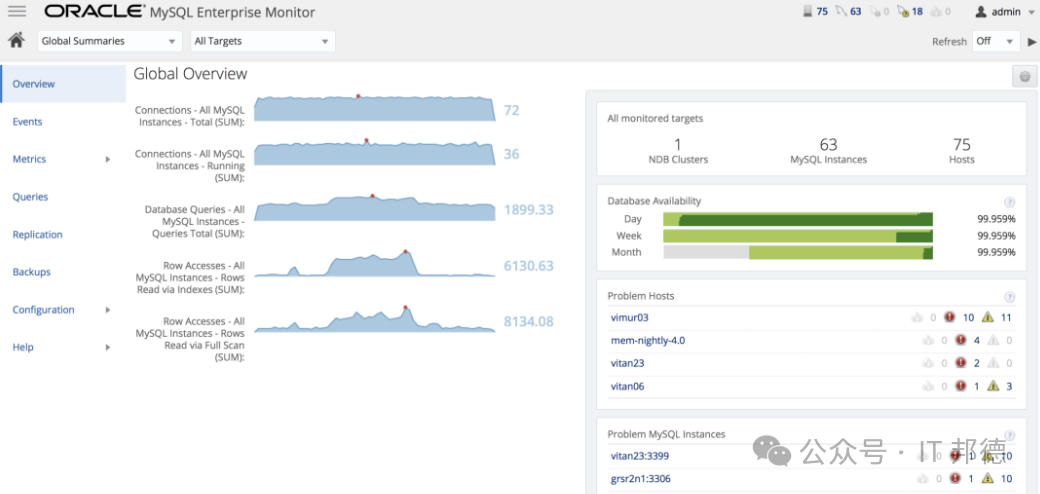Click Rows Read via Full Scan sparkline
Image resolution: width=1040 pixels, height=494 pixels.
(375, 319)
